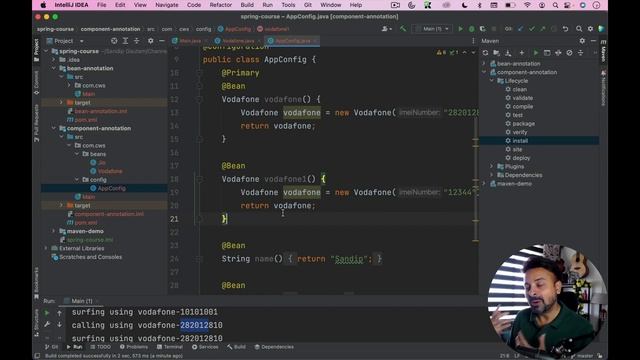Image resolution: width=640 pixels, height=360 pixels.
Task: Open Search Everywhere magnifier icon
Action: pyautogui.click(x=579, y=29)
